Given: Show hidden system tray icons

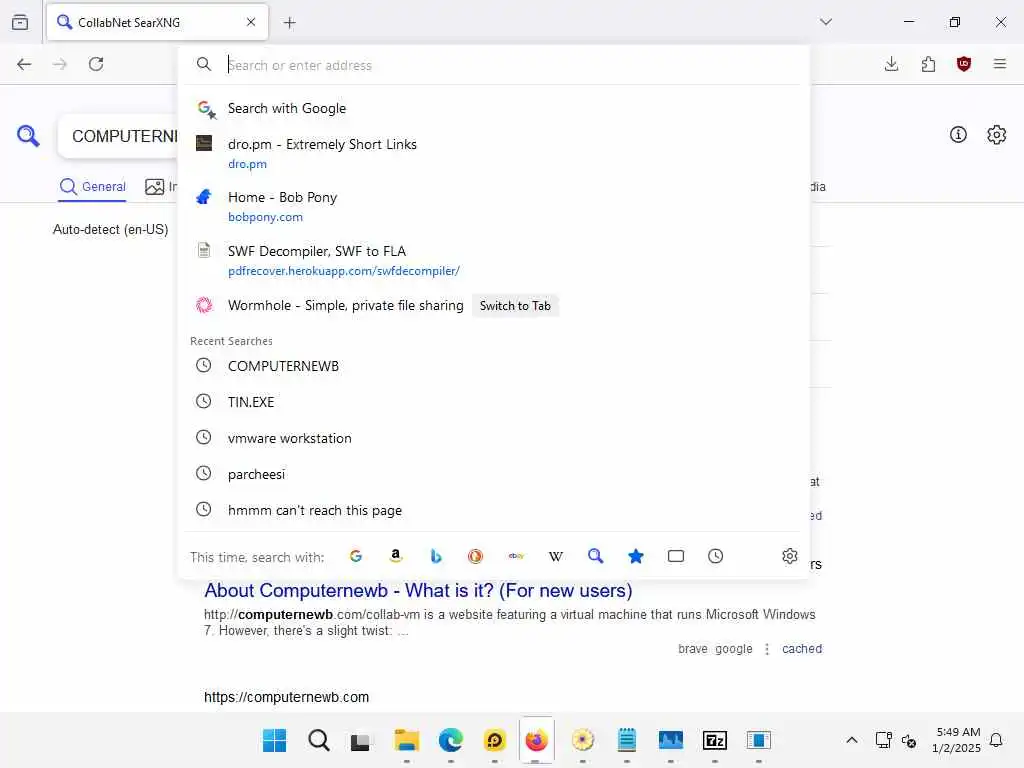Looking at the screenshot, I should [x=852, y=740].
